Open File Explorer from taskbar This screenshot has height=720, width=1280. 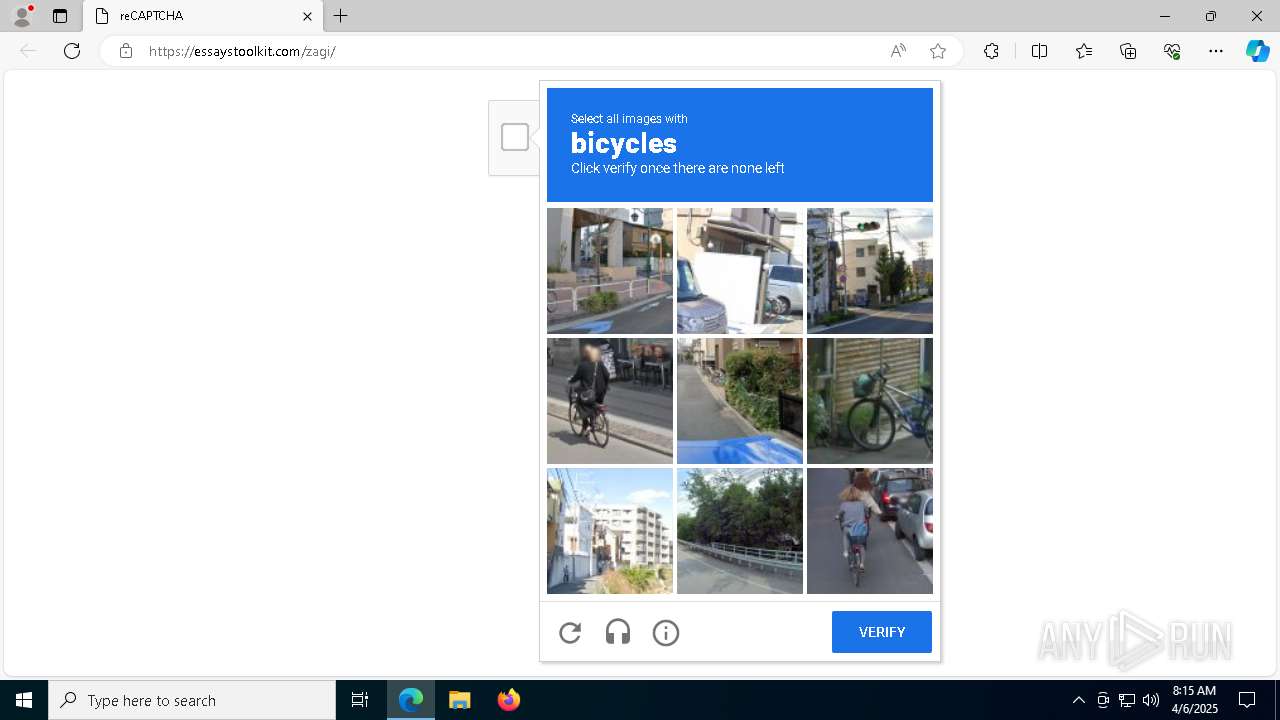pos(460,700)
